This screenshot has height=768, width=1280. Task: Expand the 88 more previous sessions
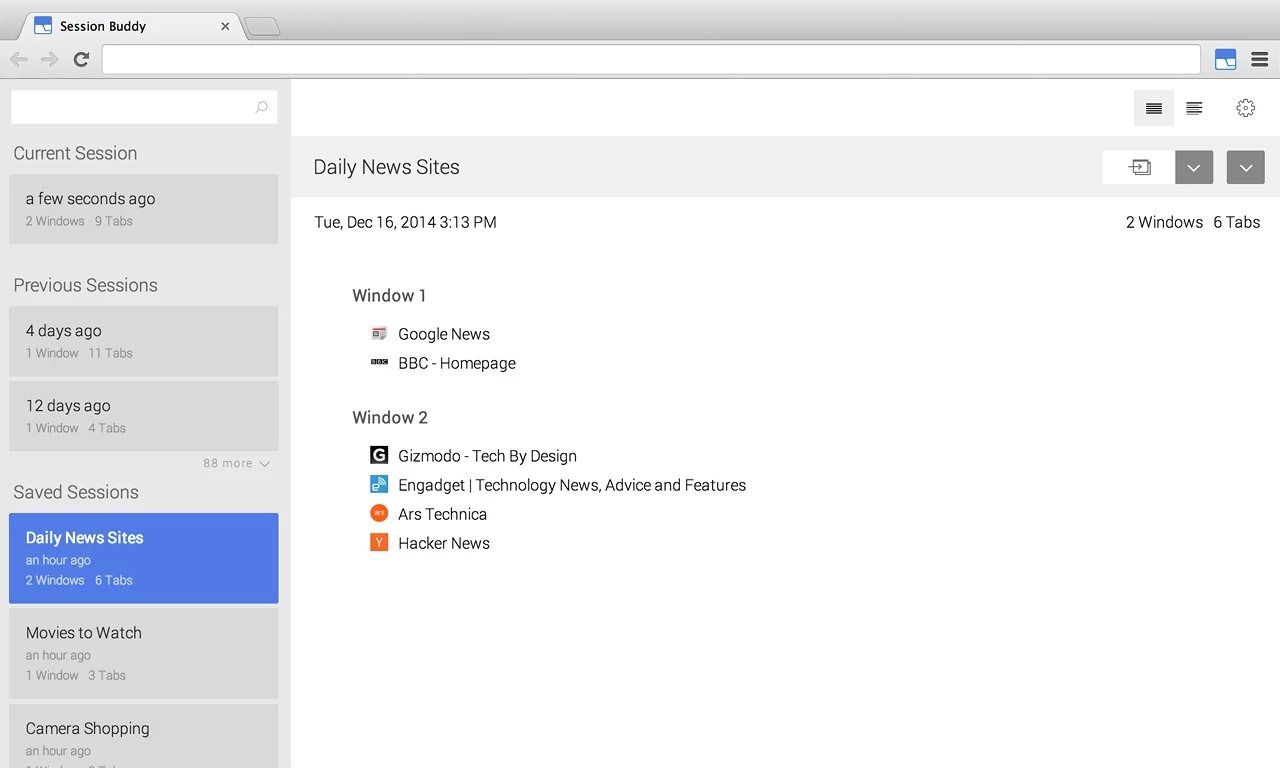point(236,463)
